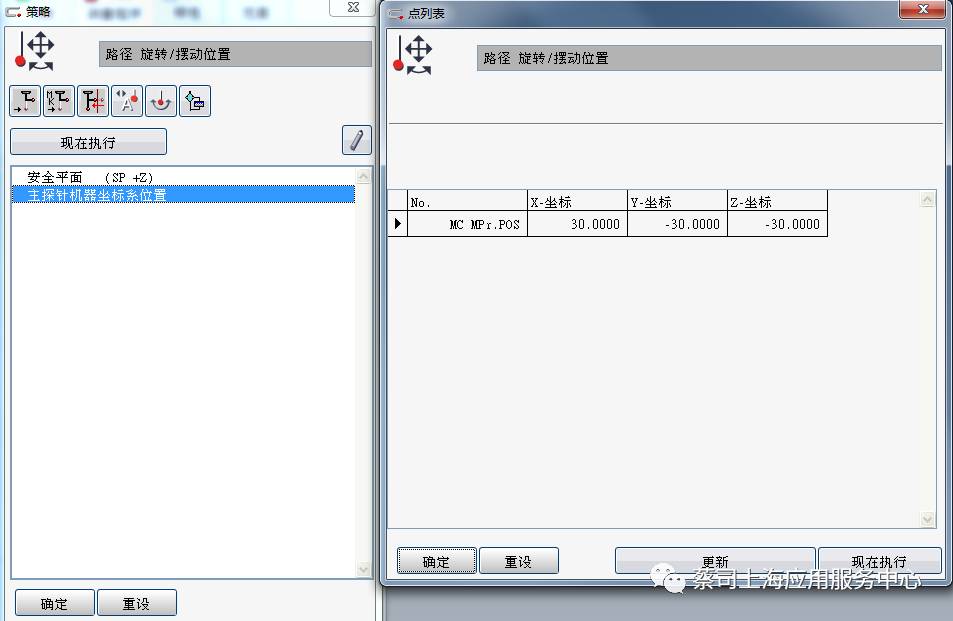Click the X-坐标 column header

tap(577, 202)
